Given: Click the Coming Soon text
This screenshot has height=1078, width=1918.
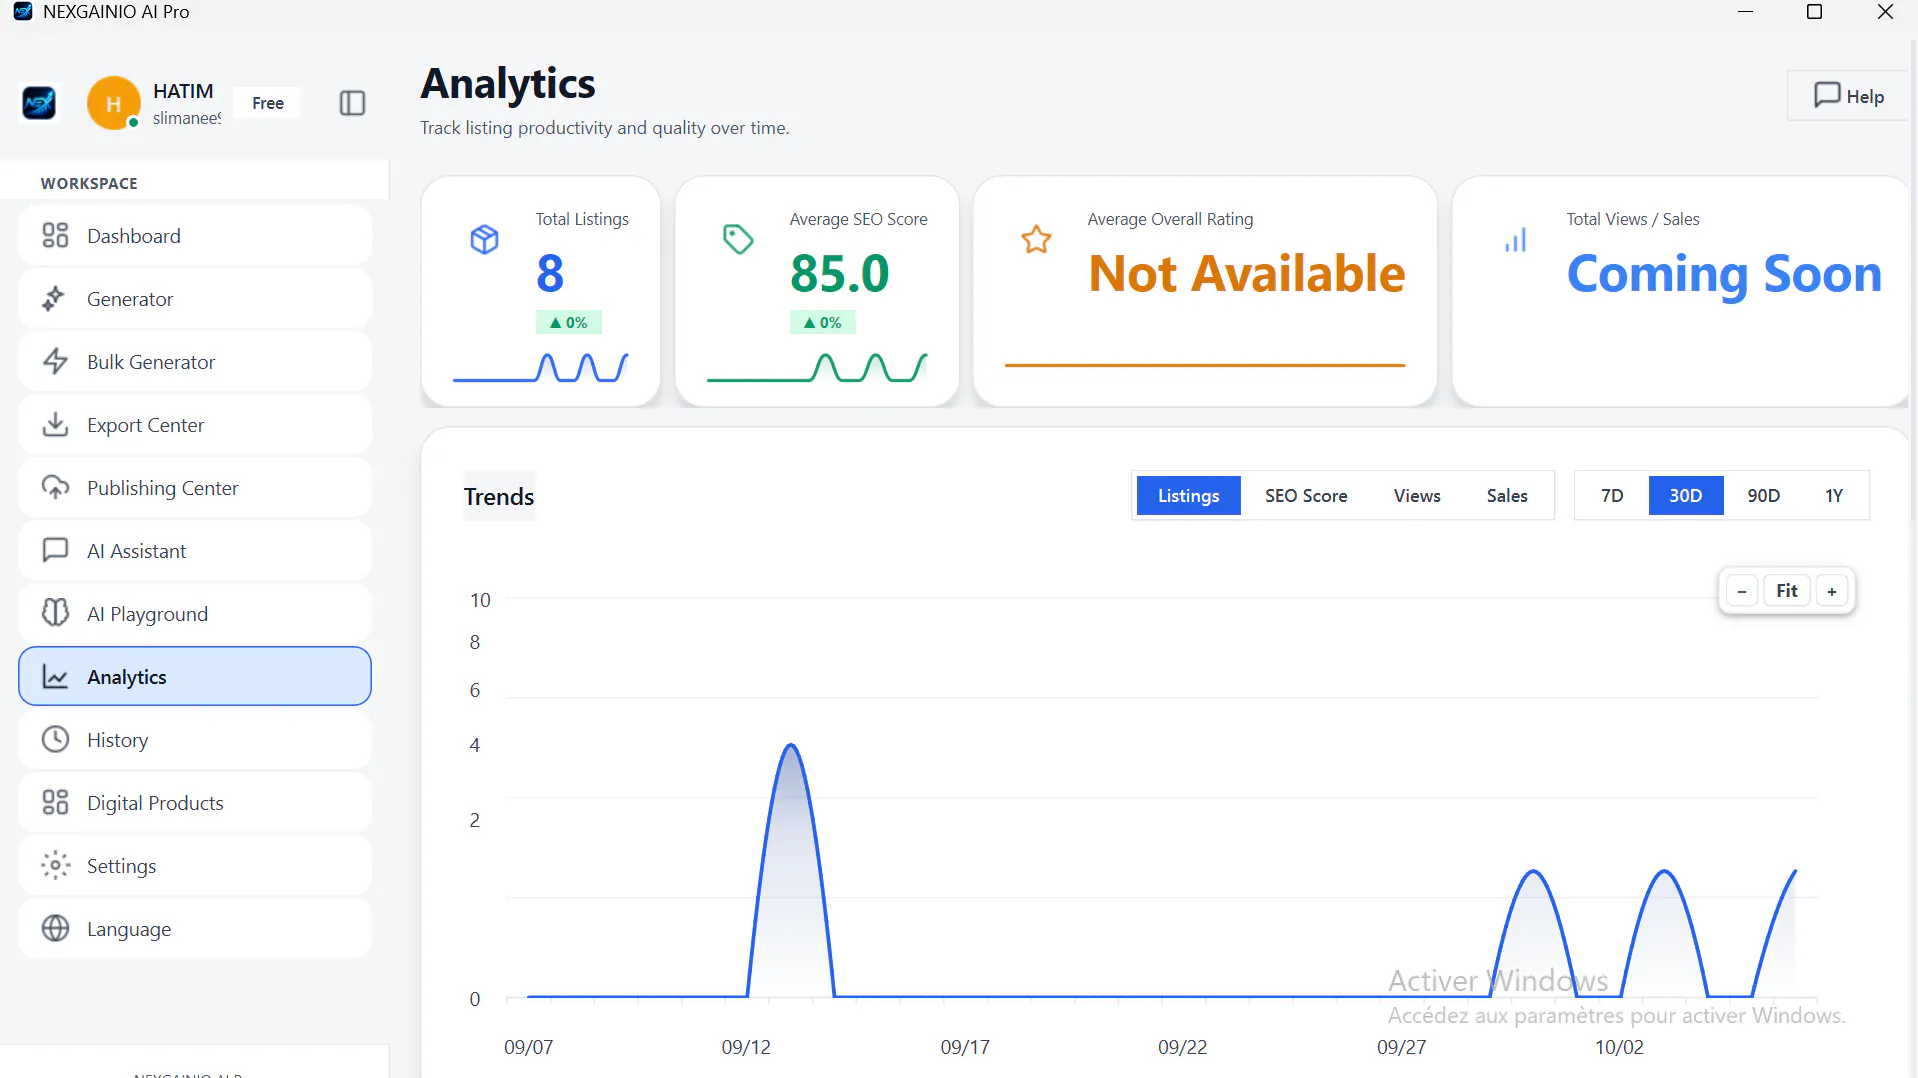Looking at the screenshot, I should tap(1724, 273).
